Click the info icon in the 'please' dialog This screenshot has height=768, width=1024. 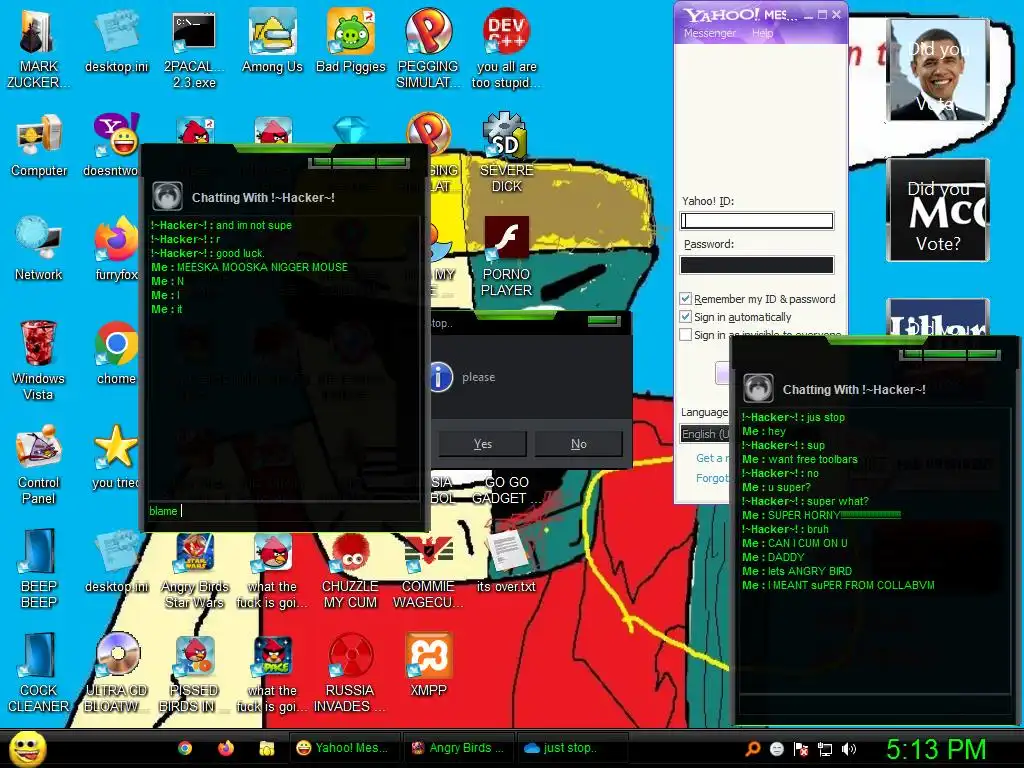coord(441,377)
